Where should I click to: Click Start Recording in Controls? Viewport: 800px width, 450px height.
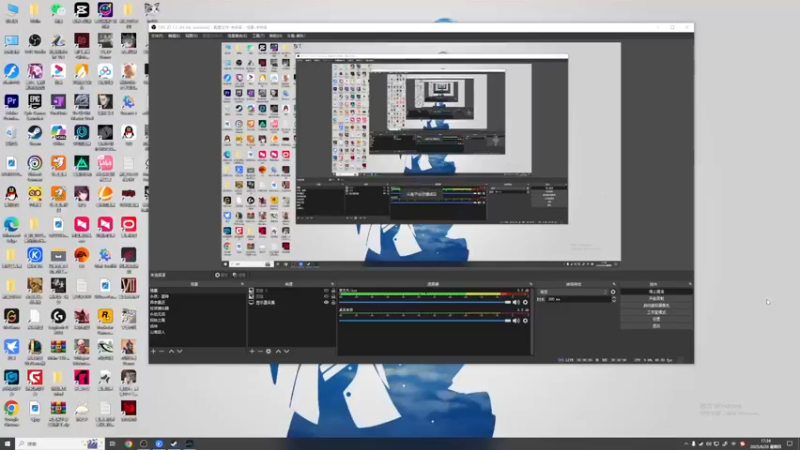(x=657, y=298)
